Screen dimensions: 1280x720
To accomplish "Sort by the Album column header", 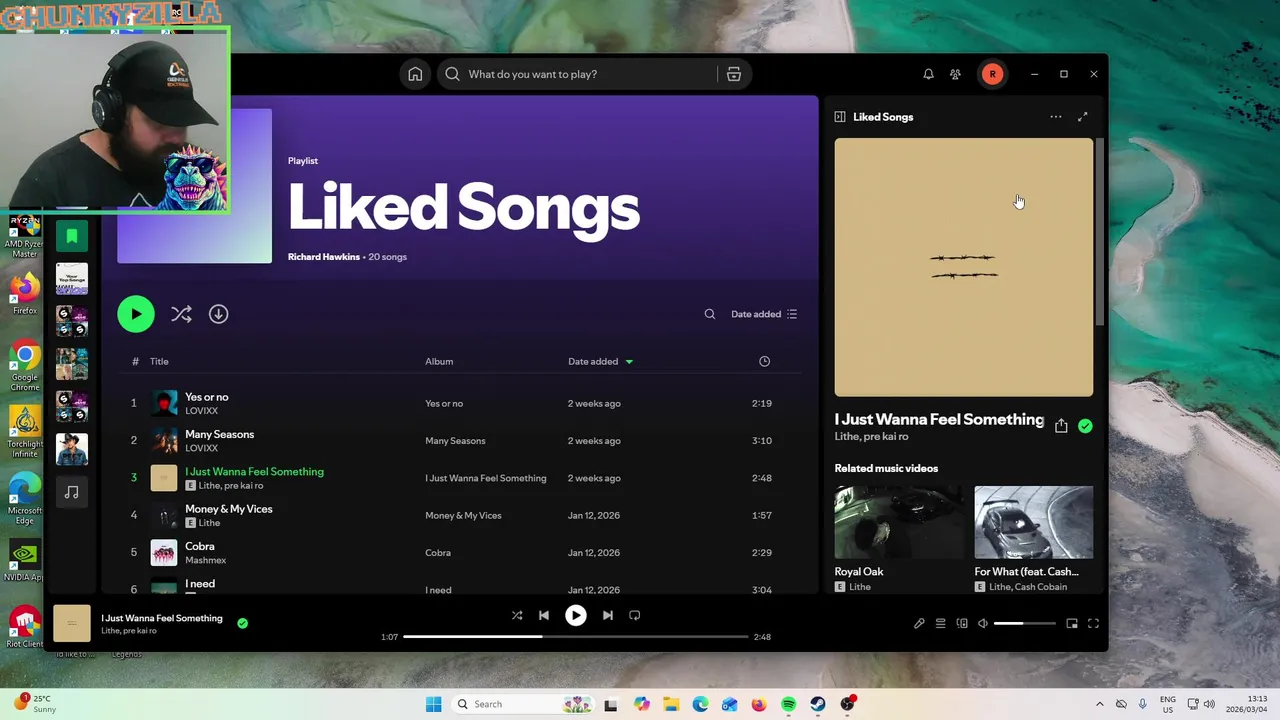I will (x=439, y=361).
